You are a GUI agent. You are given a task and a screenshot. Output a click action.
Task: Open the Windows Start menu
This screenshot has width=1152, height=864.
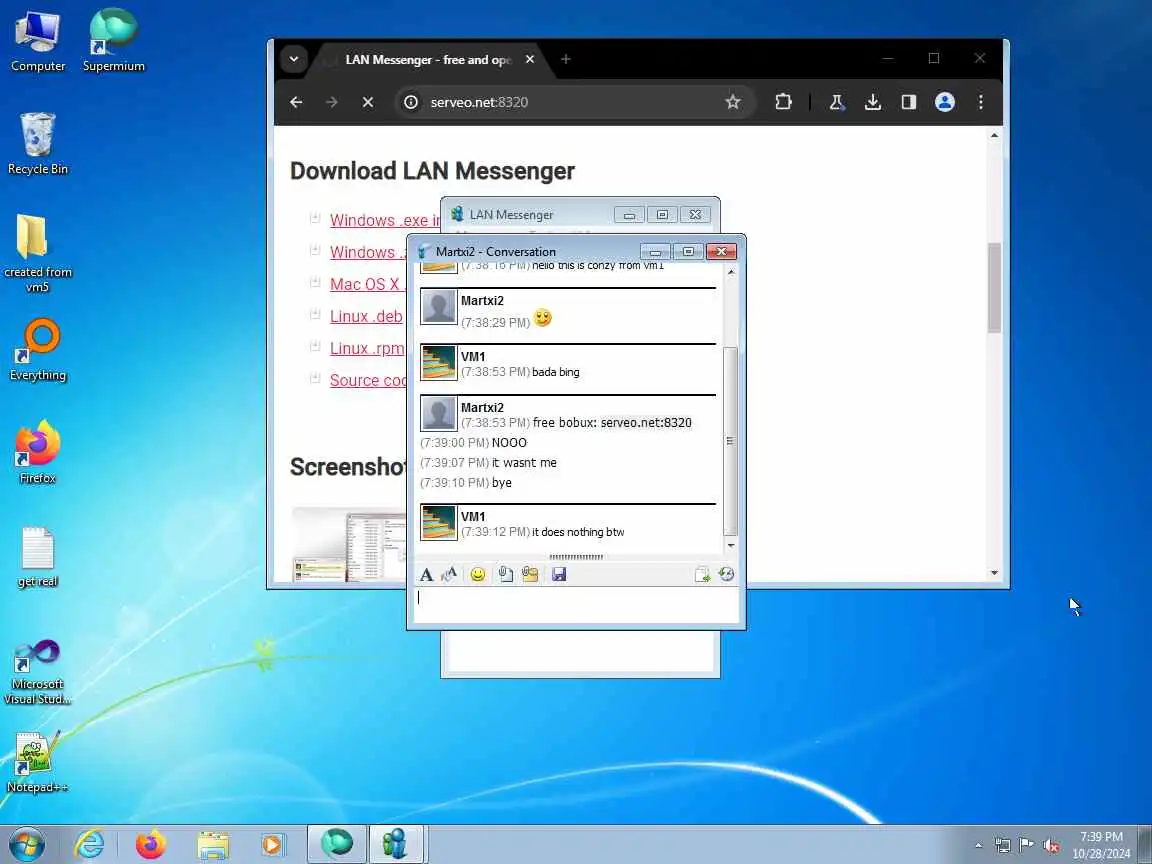coord(27,844)
